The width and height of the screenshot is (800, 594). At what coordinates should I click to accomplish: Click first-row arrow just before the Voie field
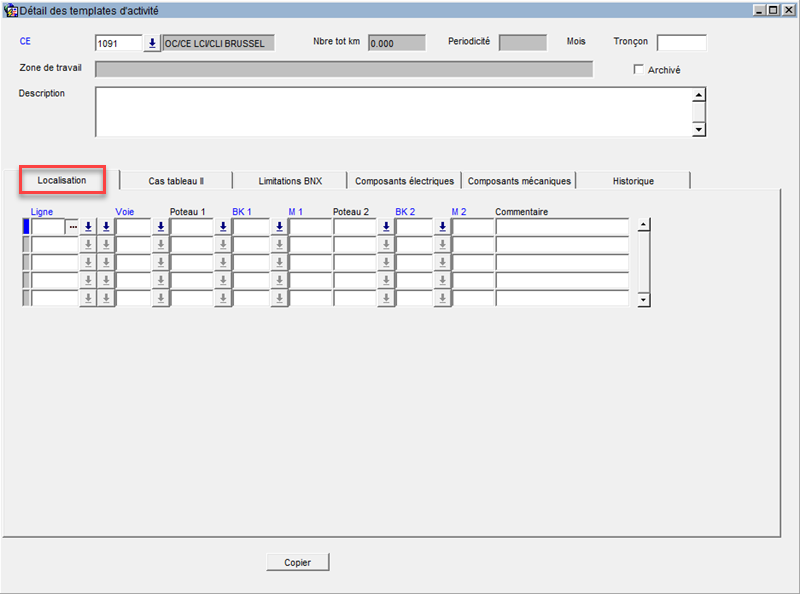click(x=106, y=227)
